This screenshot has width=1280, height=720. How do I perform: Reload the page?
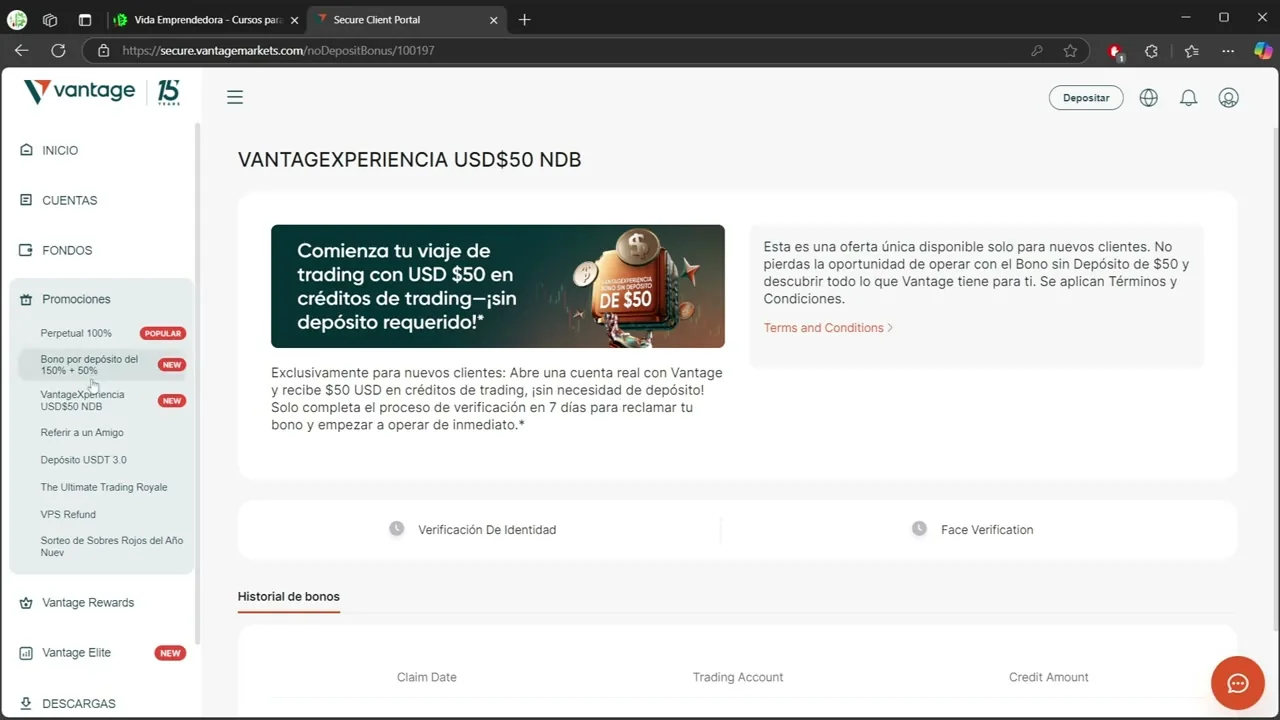[58, 50]
